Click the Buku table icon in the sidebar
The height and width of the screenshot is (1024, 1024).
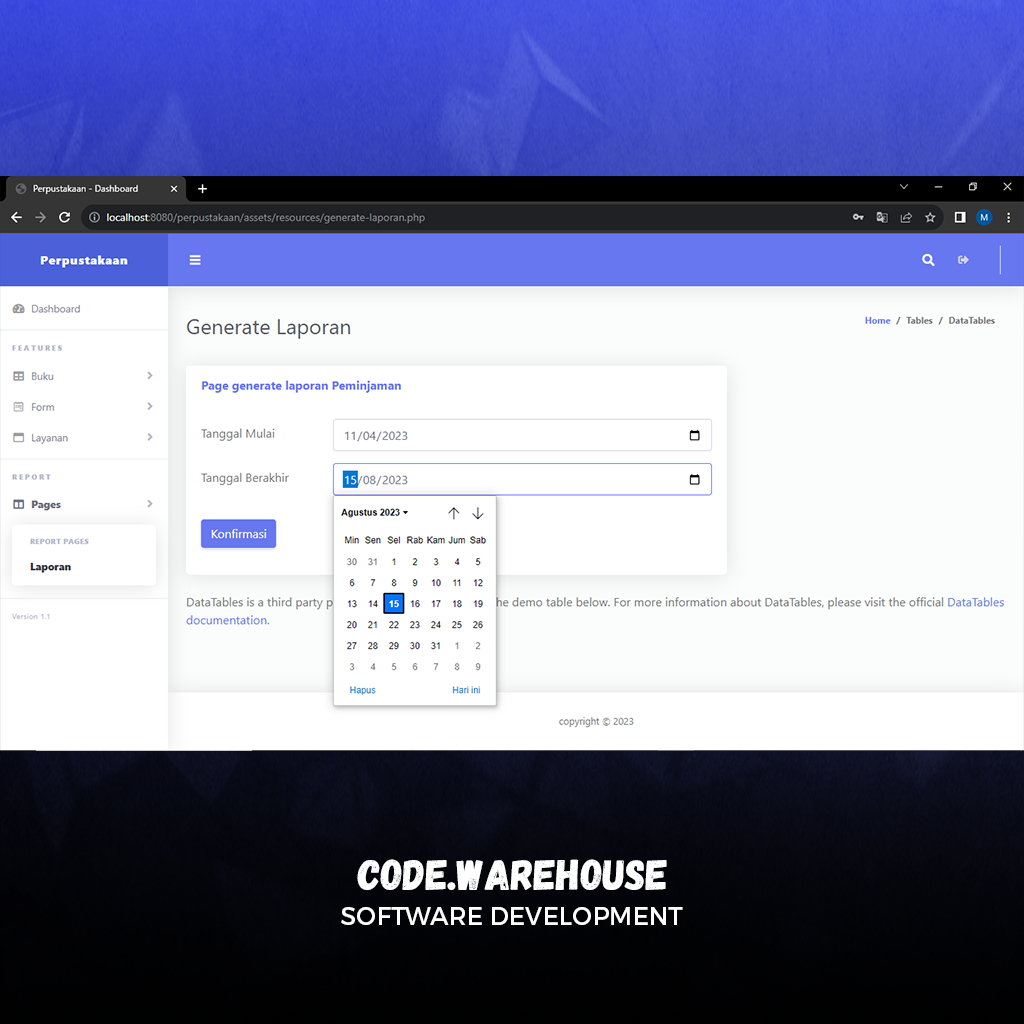(19, 376)
